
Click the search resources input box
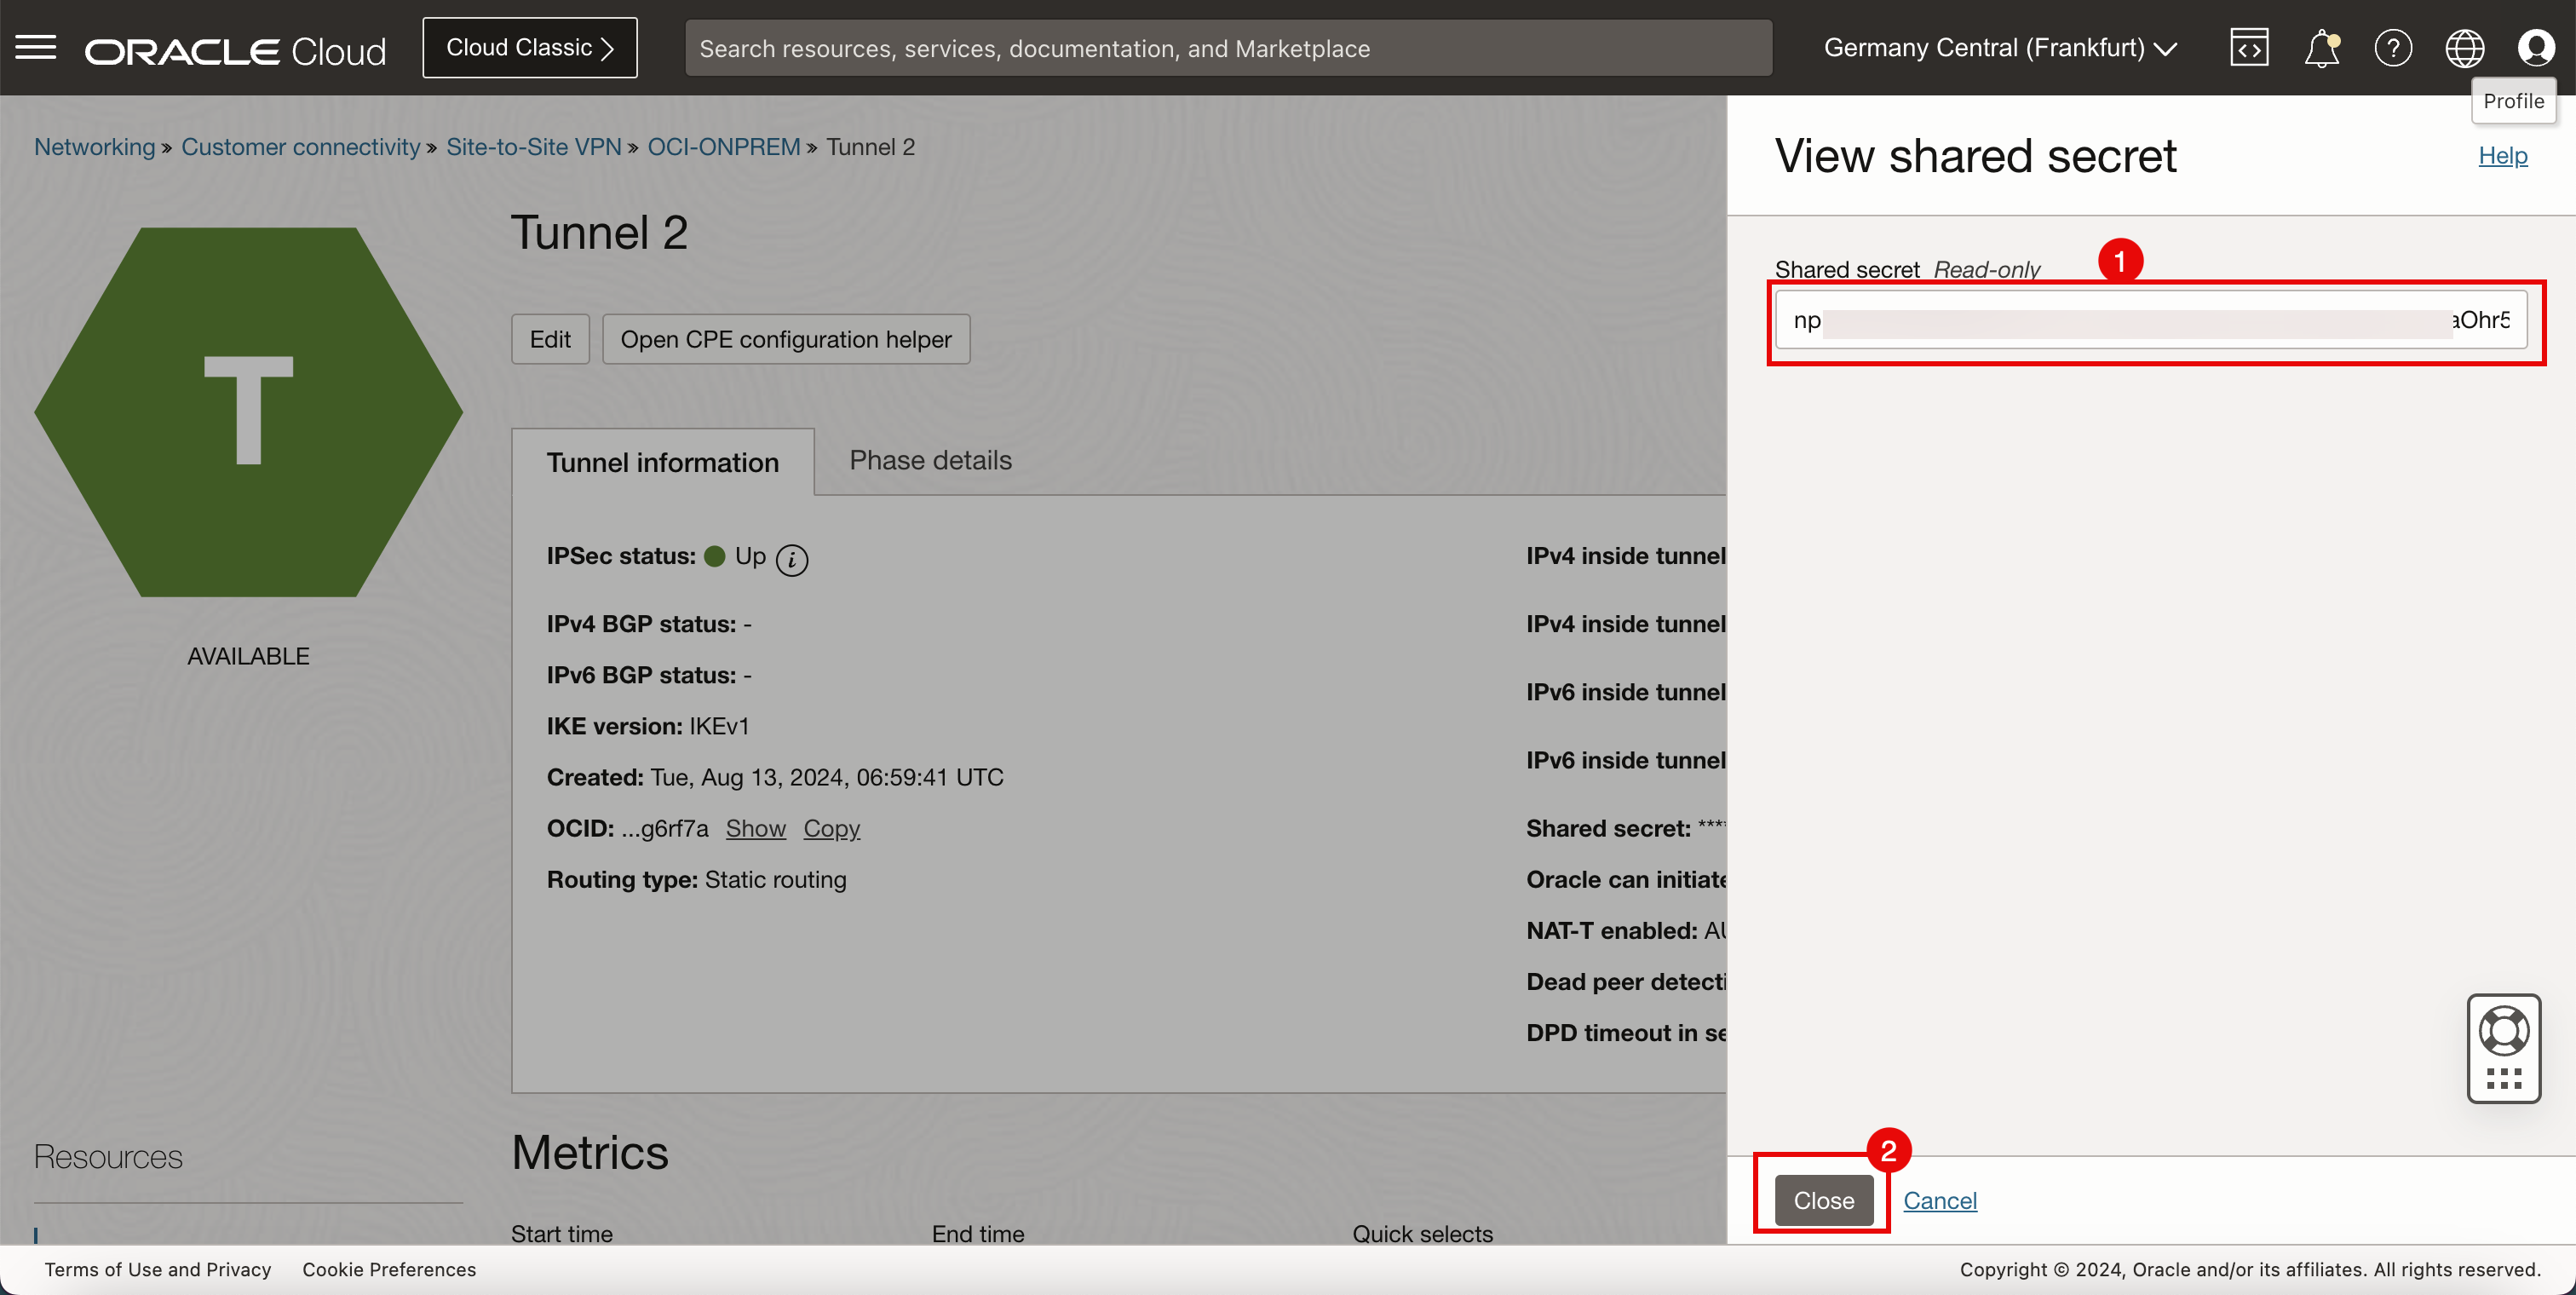point(1227,48)
